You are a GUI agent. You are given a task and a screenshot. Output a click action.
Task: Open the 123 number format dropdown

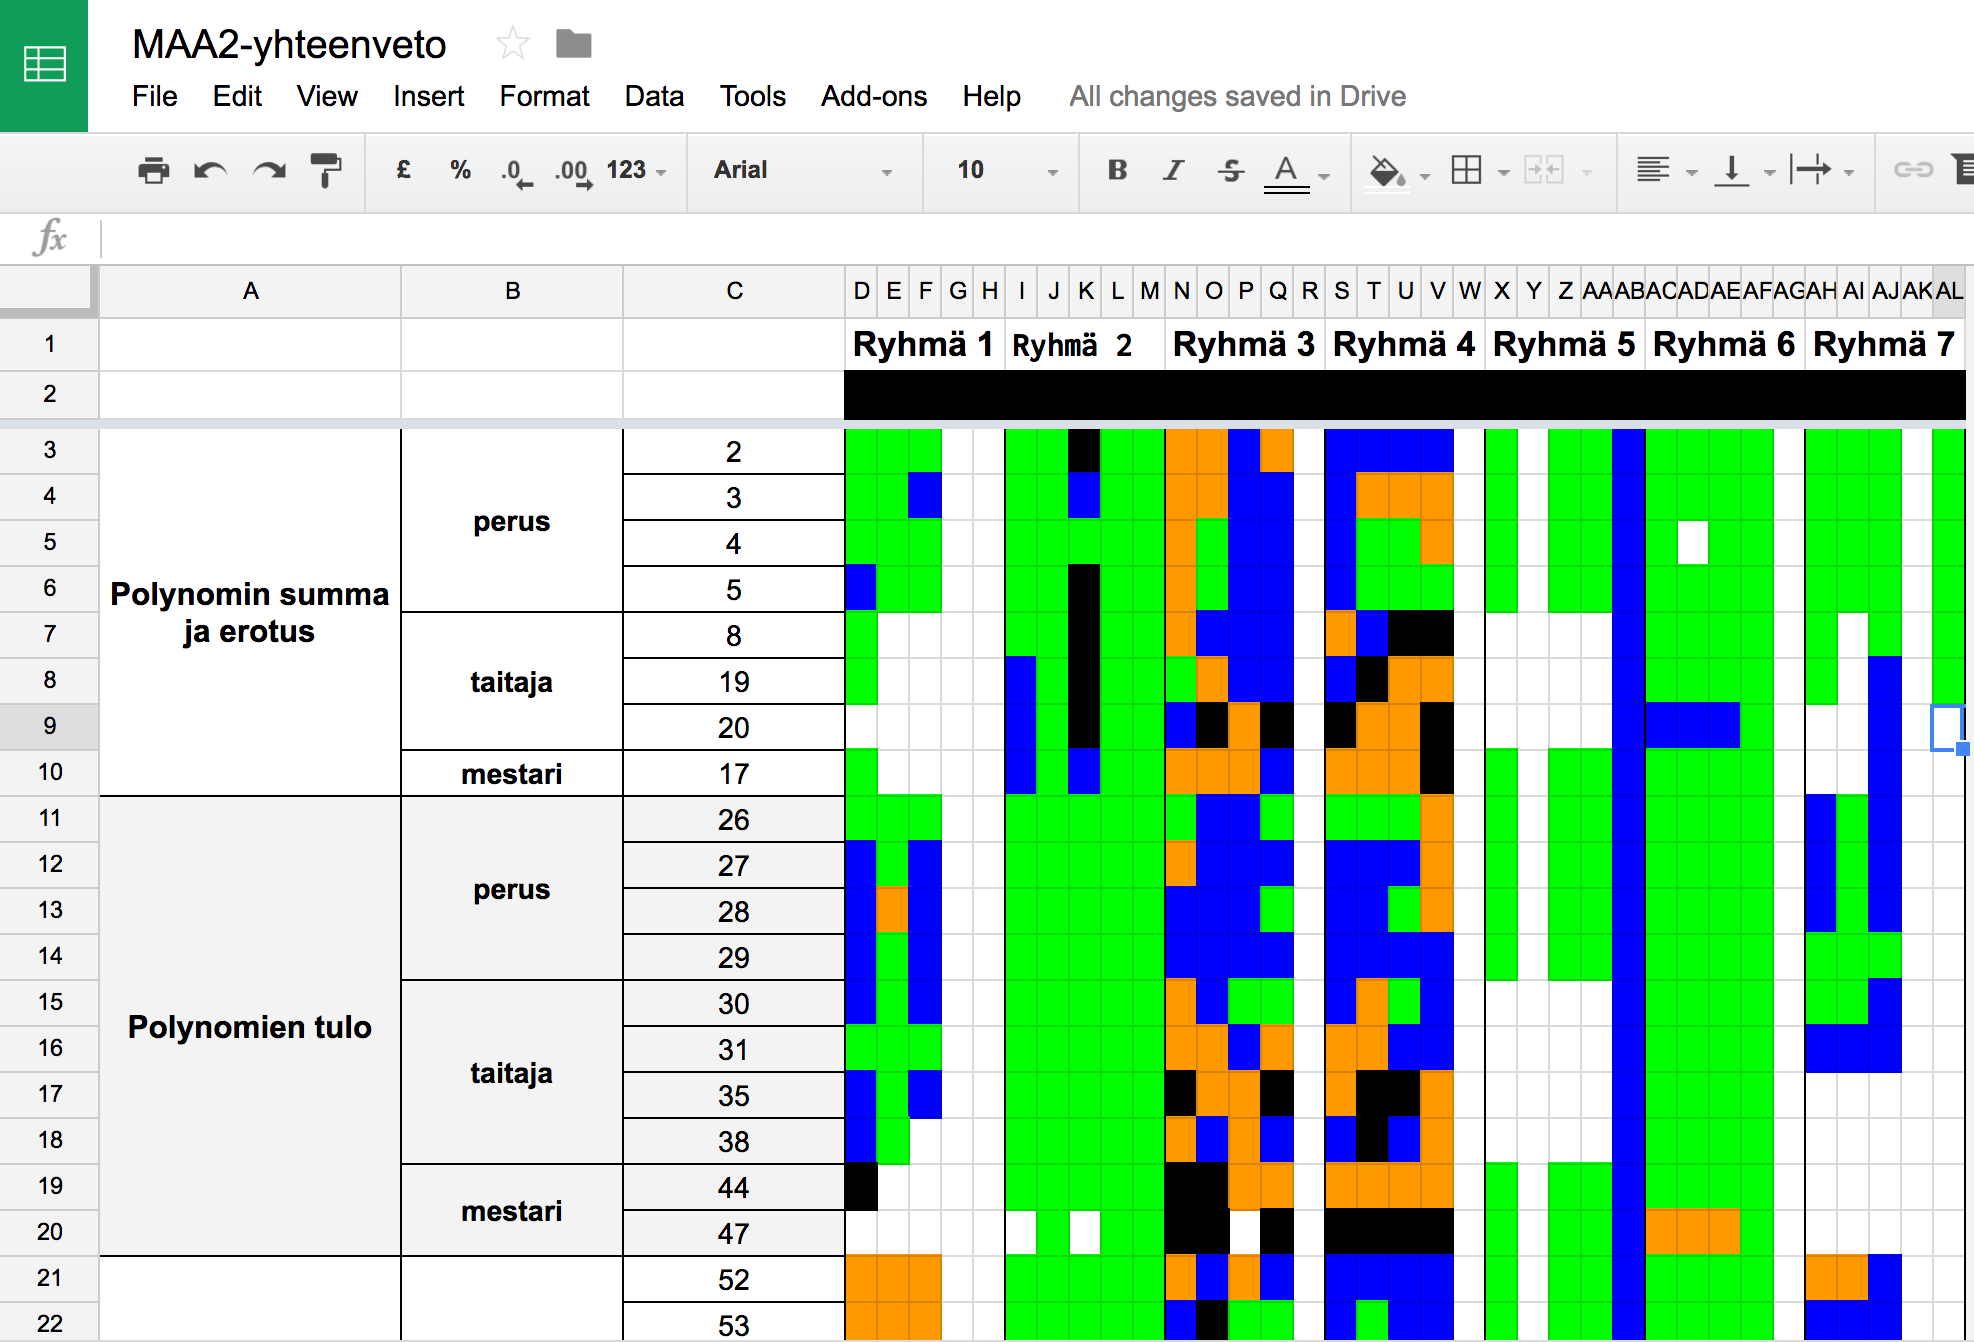coord(636,170)
